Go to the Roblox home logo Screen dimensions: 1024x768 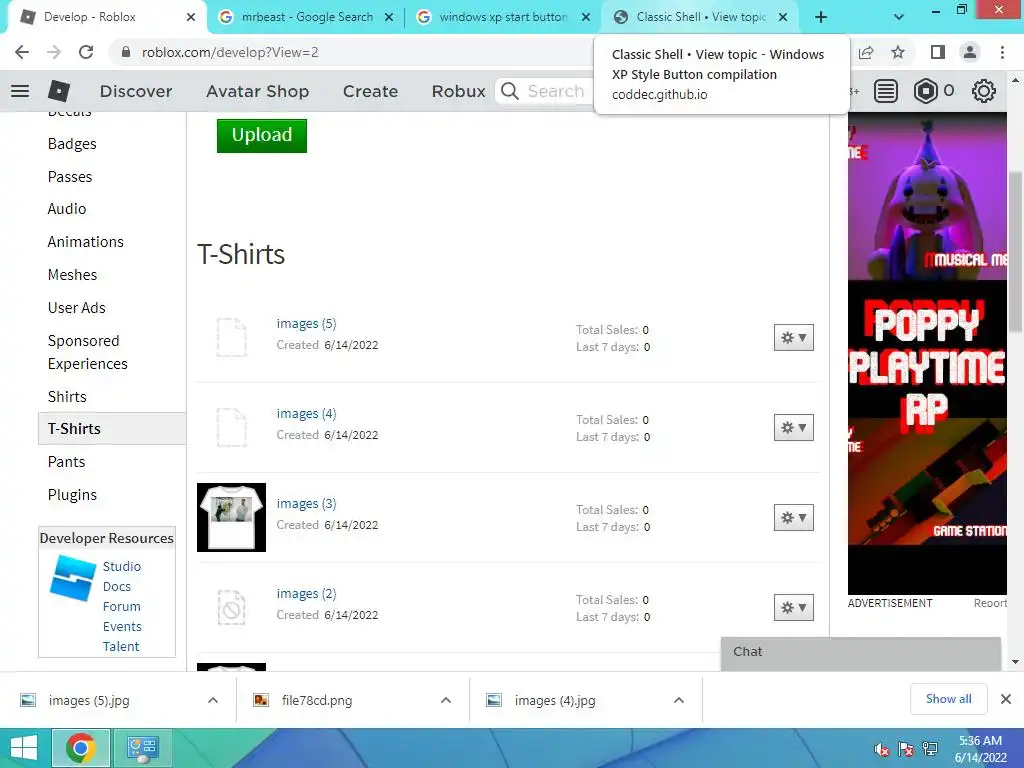[59, 91]
